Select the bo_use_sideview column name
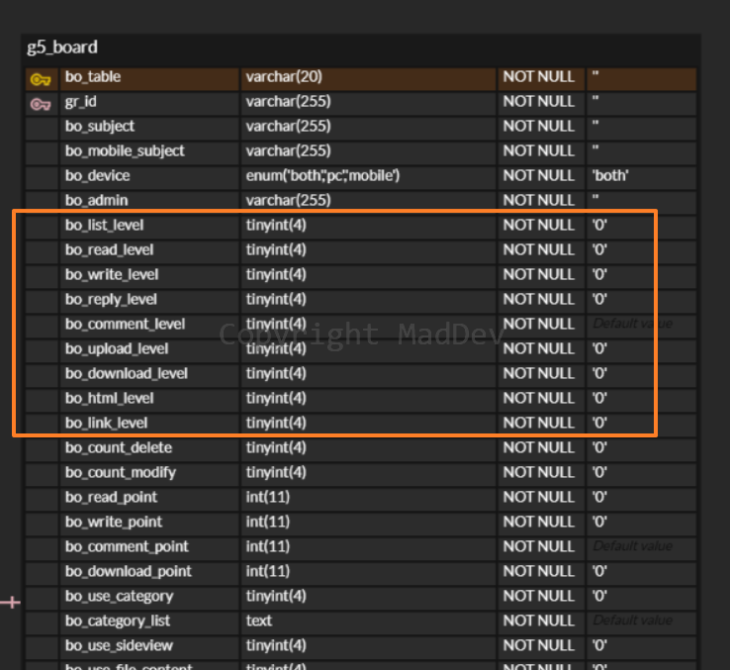Viewport: 730px width, 670px height. point(119,645)
